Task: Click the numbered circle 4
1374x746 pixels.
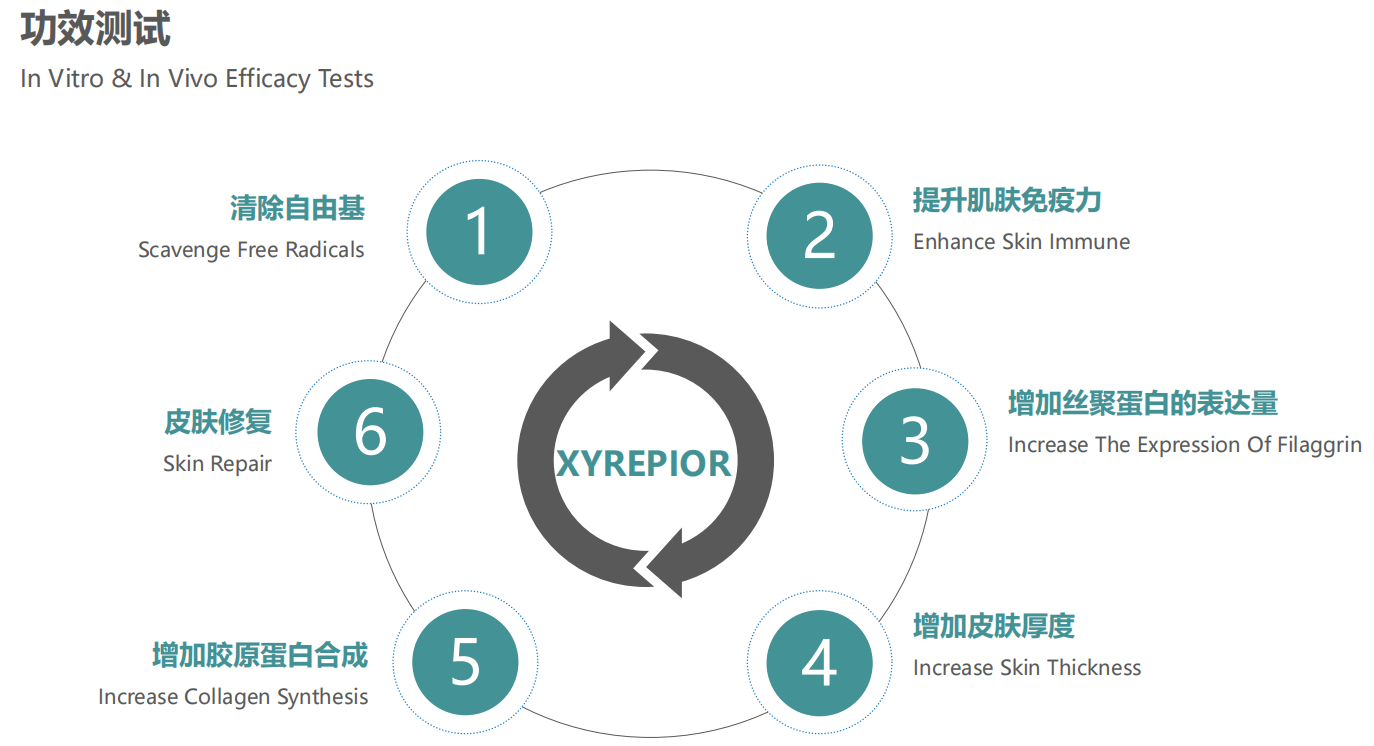Action: 819,662
